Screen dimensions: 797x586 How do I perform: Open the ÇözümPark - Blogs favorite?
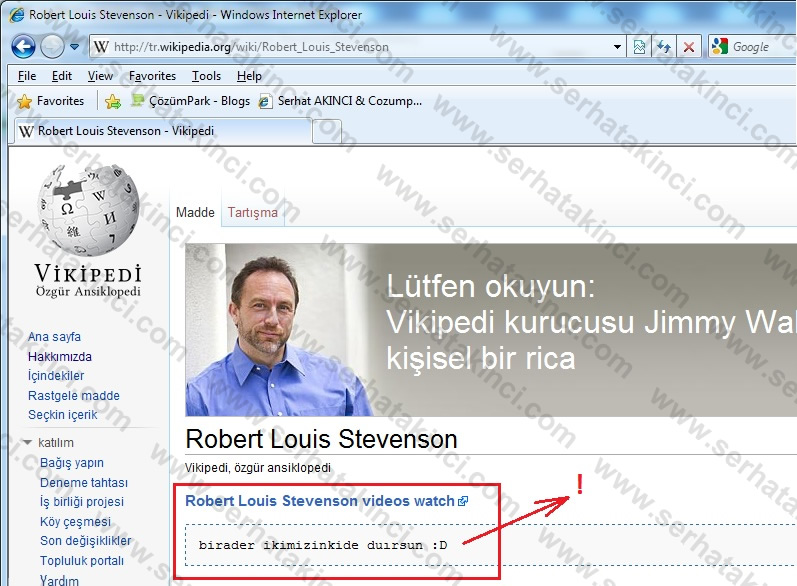191,101
